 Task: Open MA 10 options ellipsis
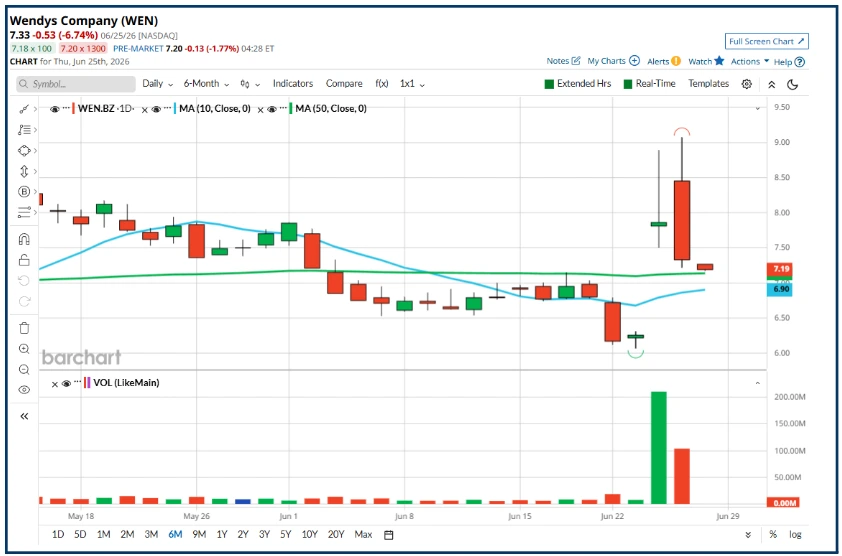pos(168,107)
